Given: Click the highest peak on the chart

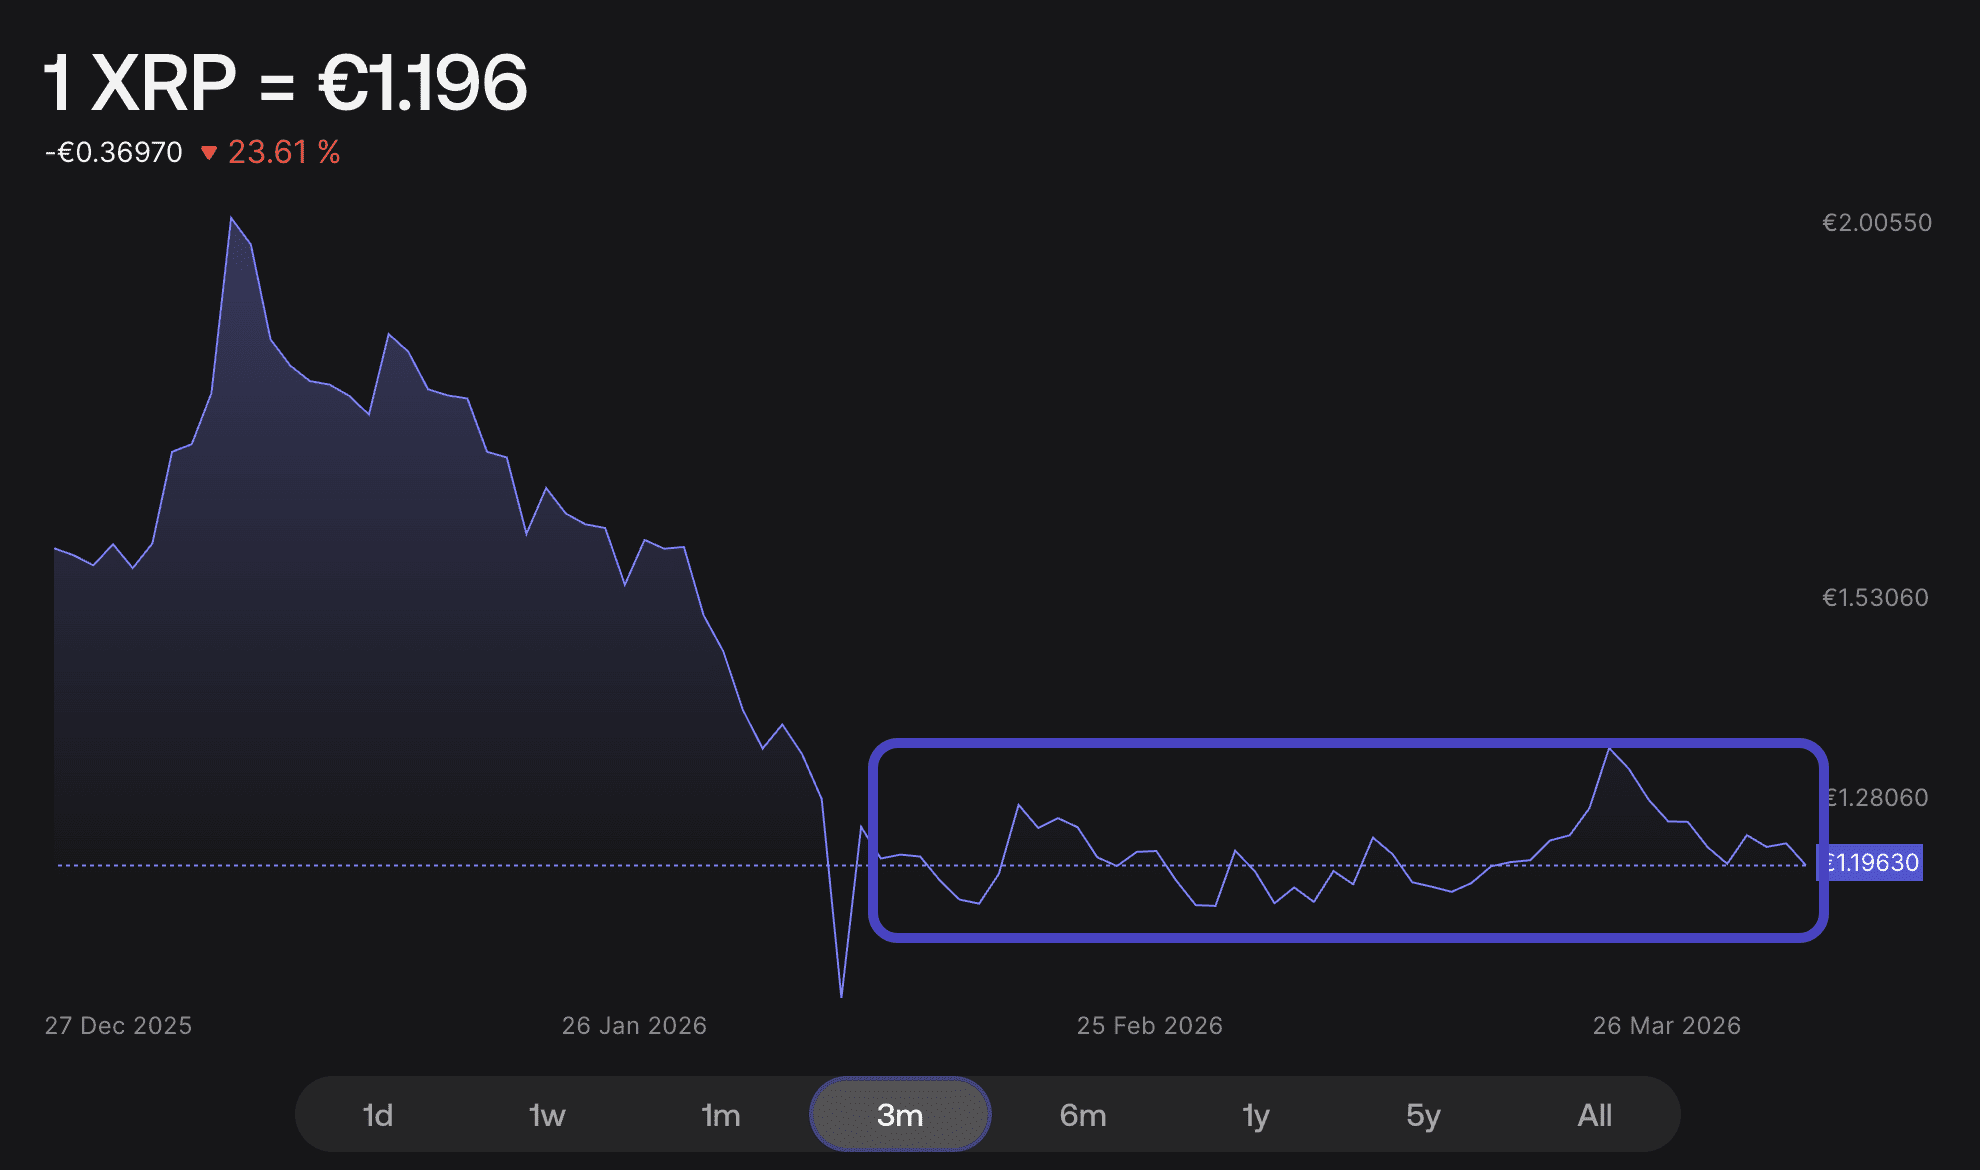Looking at the screenshot, I should click(x=231, y=218).
